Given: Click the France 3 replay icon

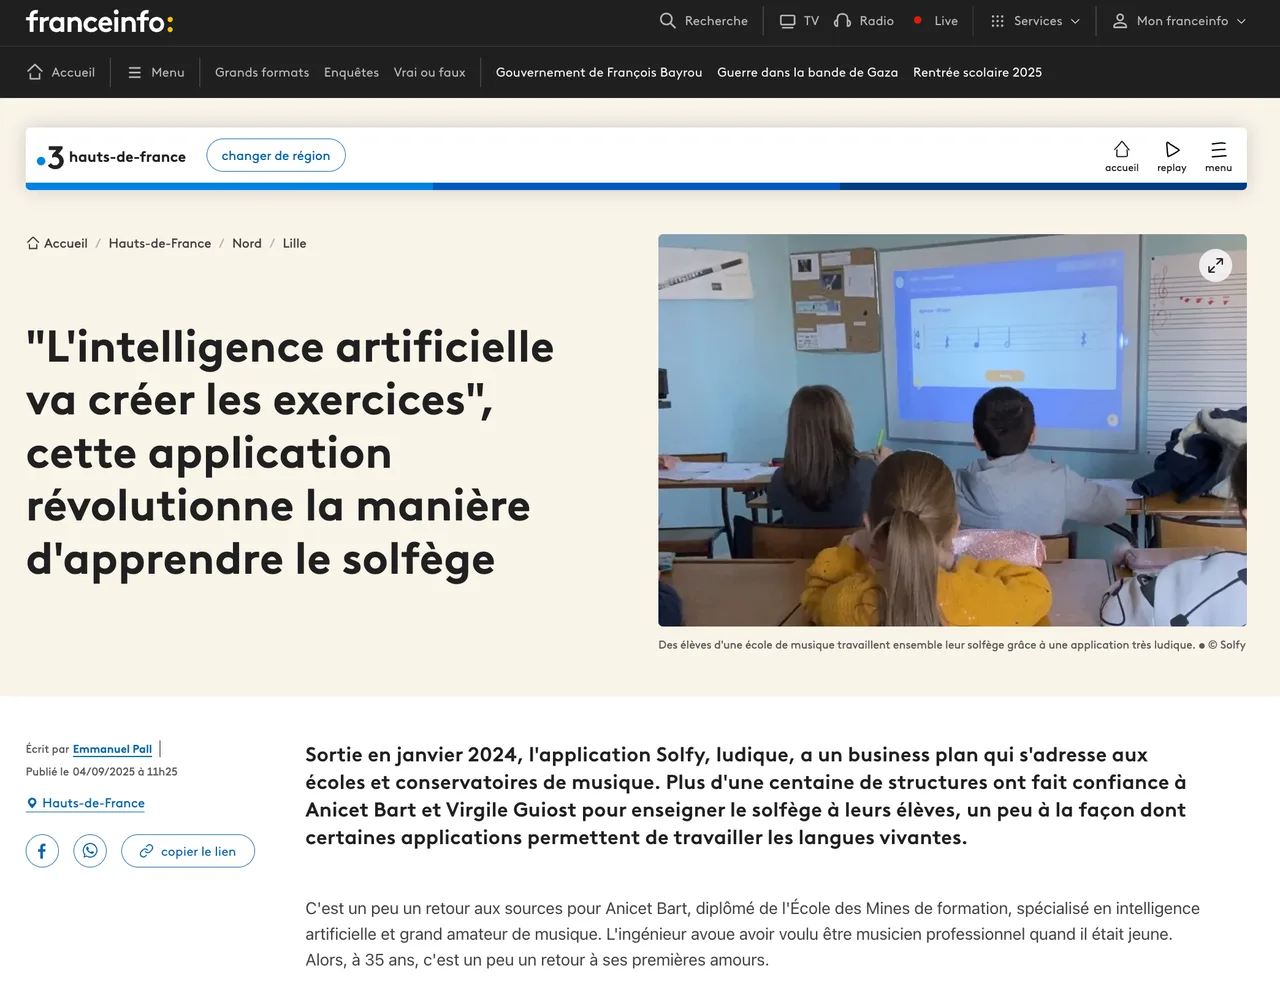Looking at the screenshot, I should (1172, 155).
